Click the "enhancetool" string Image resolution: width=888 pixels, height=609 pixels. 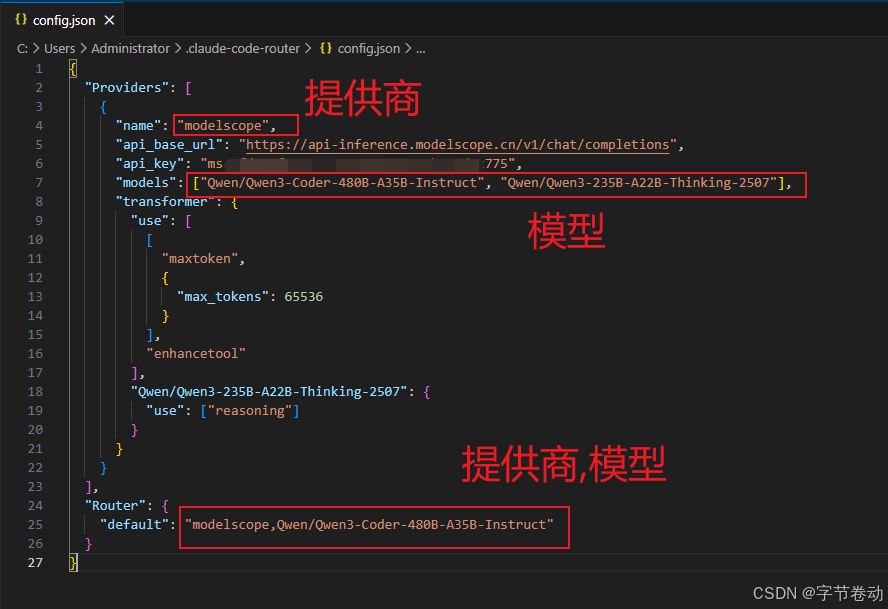(196, 354)
